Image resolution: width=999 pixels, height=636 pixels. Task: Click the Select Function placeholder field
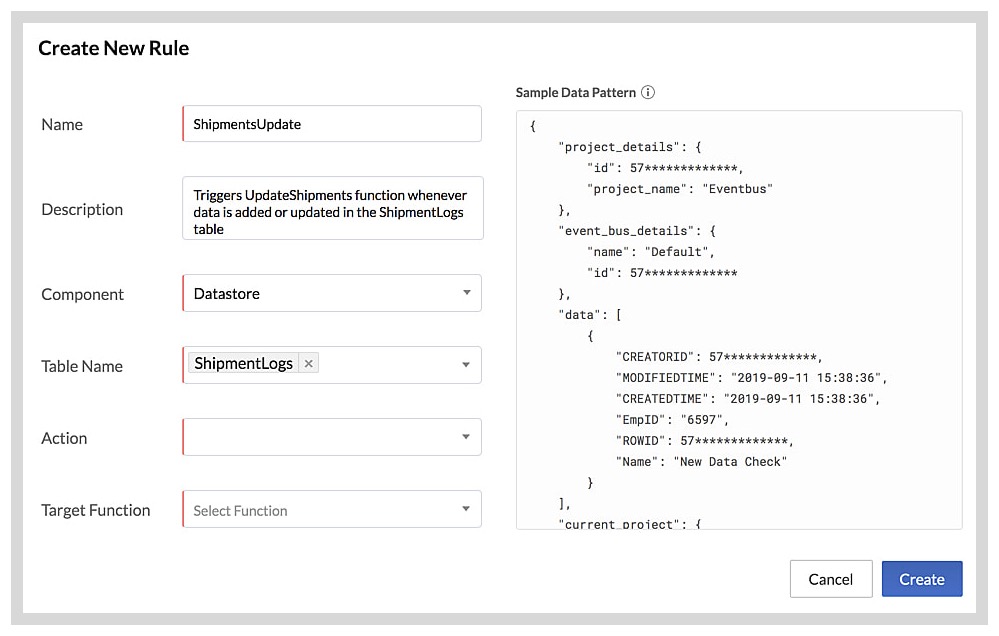point(240,509)
